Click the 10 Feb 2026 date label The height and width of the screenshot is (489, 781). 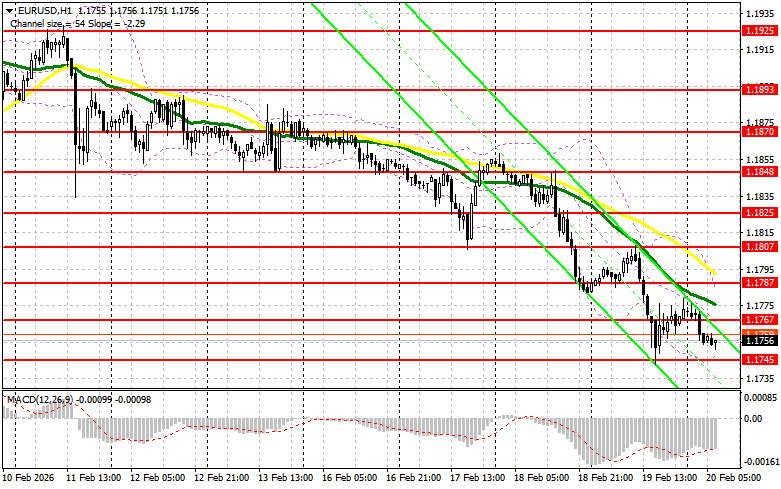(x=29, y=478)
